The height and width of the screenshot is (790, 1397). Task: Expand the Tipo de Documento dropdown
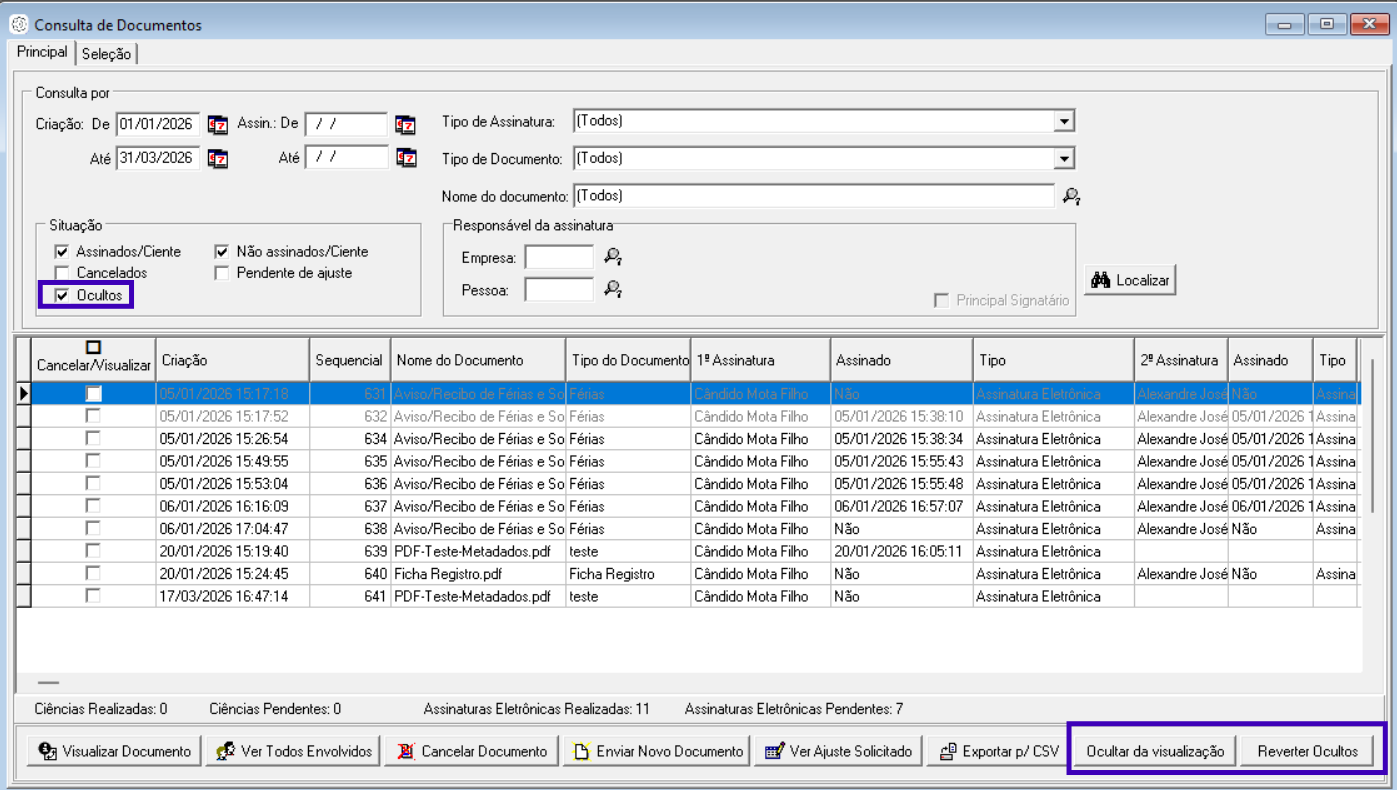click(1063, 159)
